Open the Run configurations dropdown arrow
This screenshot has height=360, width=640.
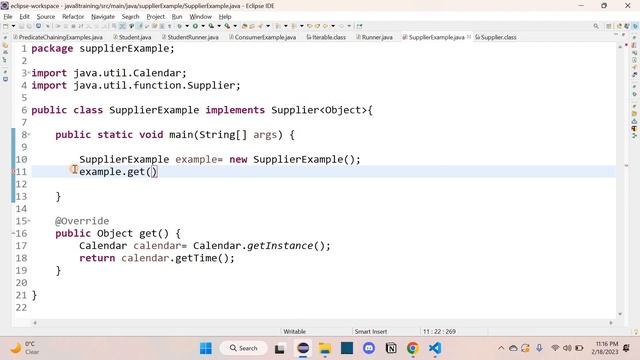(203, 26)
